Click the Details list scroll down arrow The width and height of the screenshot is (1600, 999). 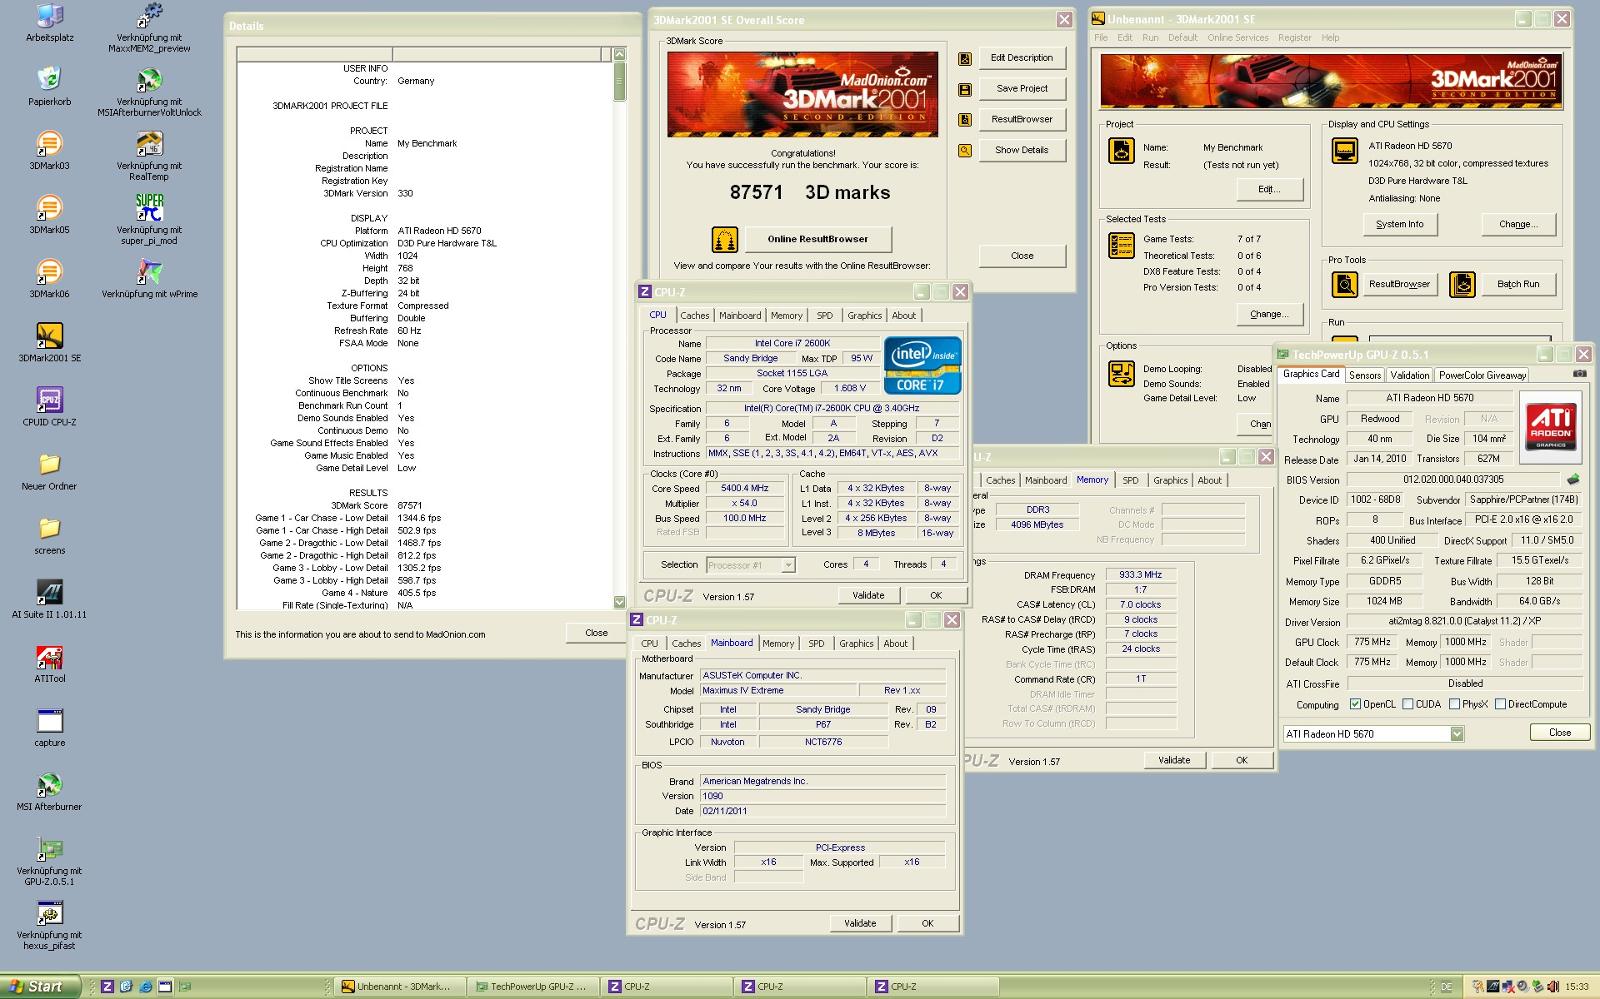click(x=619, y=602)
